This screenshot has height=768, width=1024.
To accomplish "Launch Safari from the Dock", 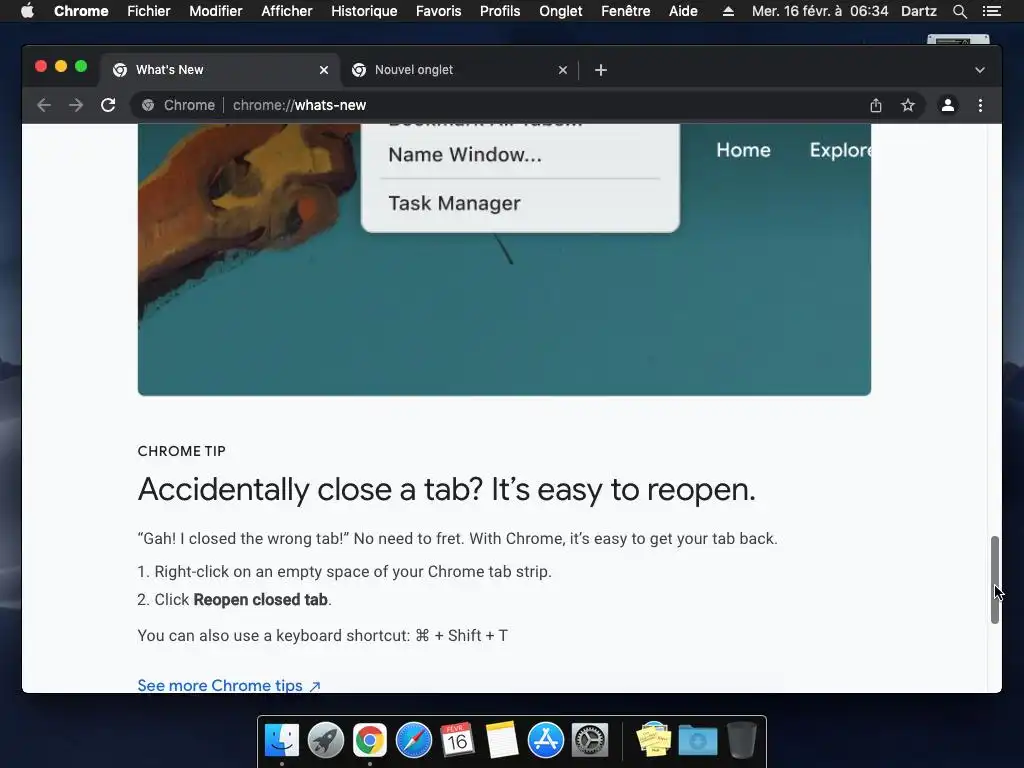I will point(413,741).
